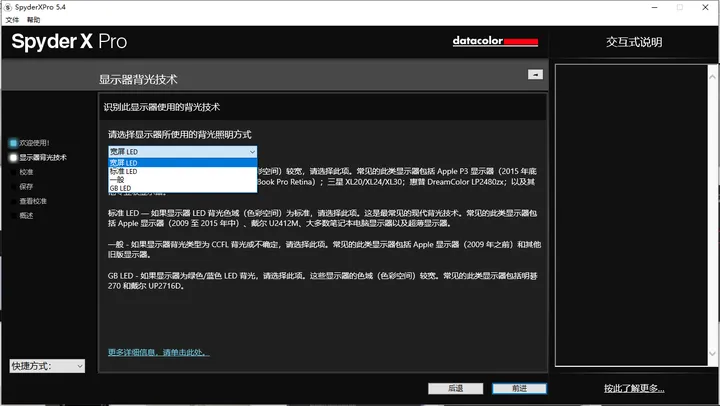Click the SpyderXPro app icon in title bar
This screenshot has height=406, width=720.
8,7
